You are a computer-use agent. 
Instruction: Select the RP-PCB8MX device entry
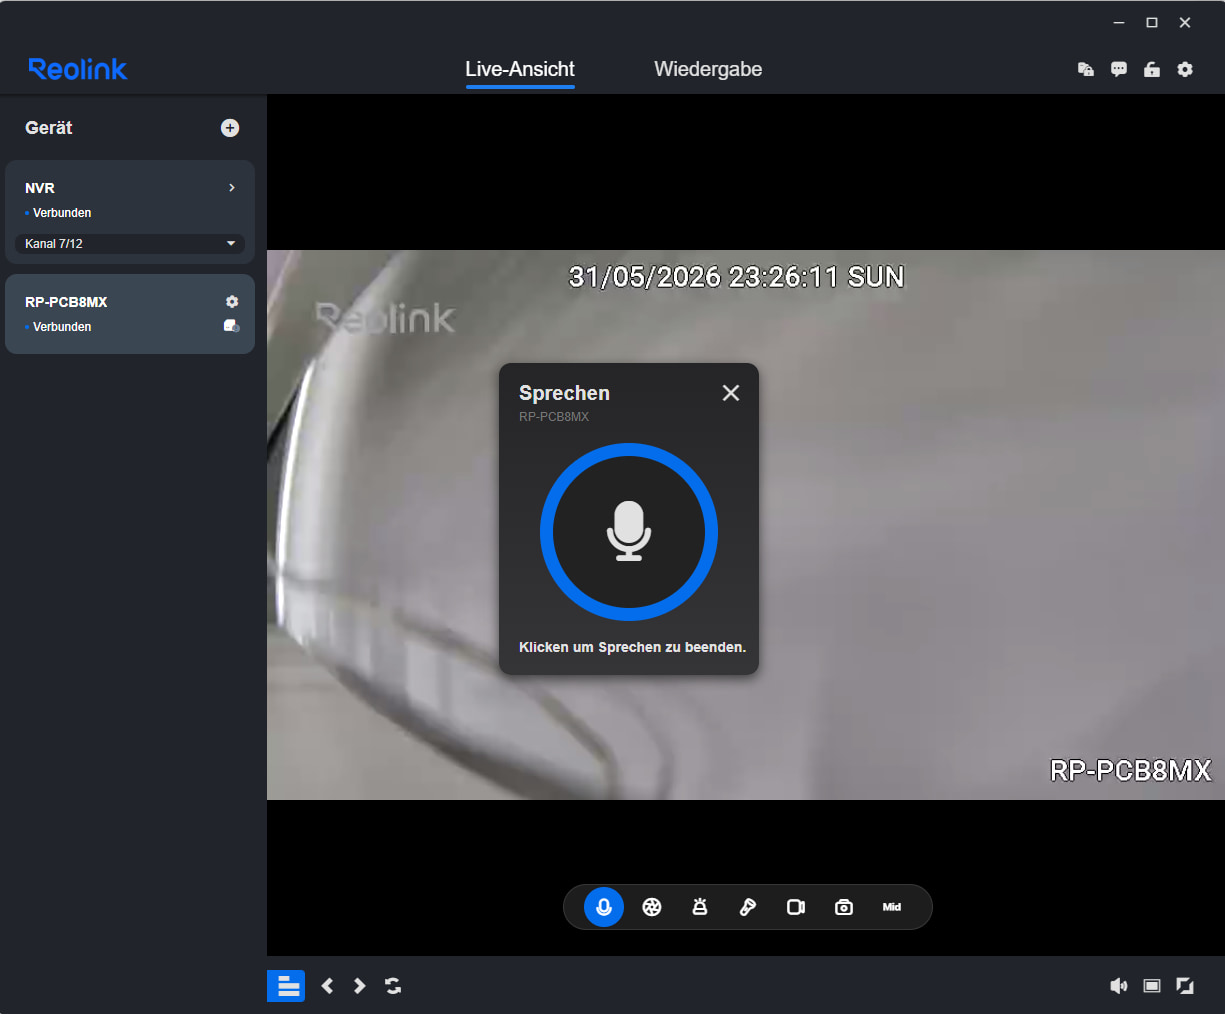pyautogui.click(x=130, y=314)
